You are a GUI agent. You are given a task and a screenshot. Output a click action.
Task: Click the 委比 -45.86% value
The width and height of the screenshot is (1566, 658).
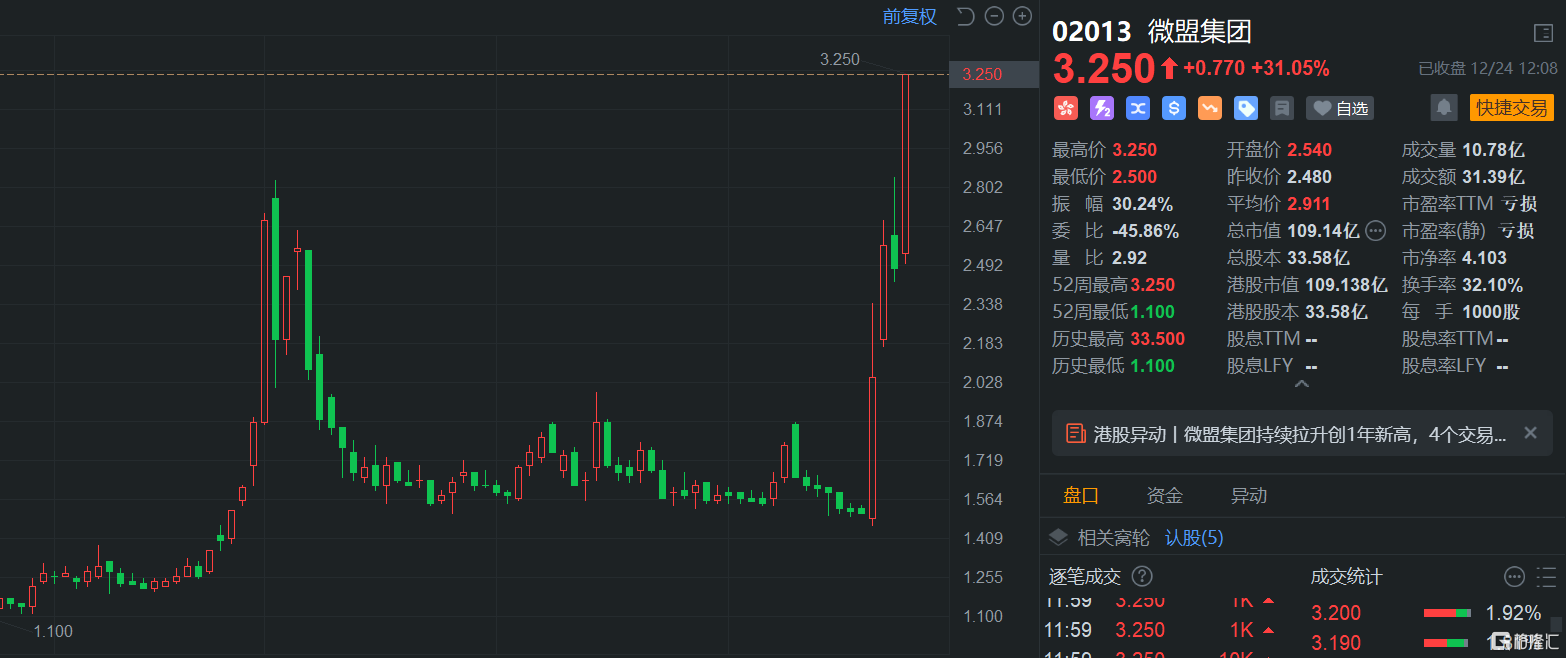coord(1146,231)
